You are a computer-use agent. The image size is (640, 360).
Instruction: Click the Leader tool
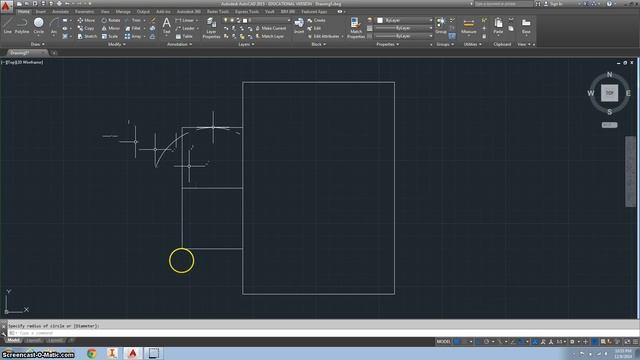(x=185, y=28)
